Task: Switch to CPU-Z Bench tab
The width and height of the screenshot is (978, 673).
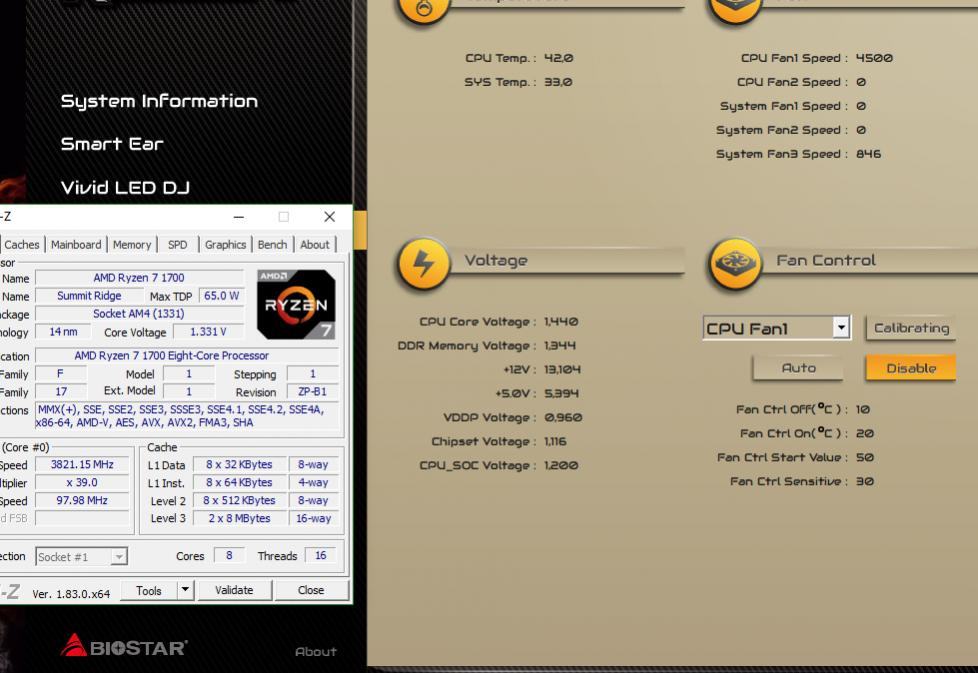Action: (273, 245)
